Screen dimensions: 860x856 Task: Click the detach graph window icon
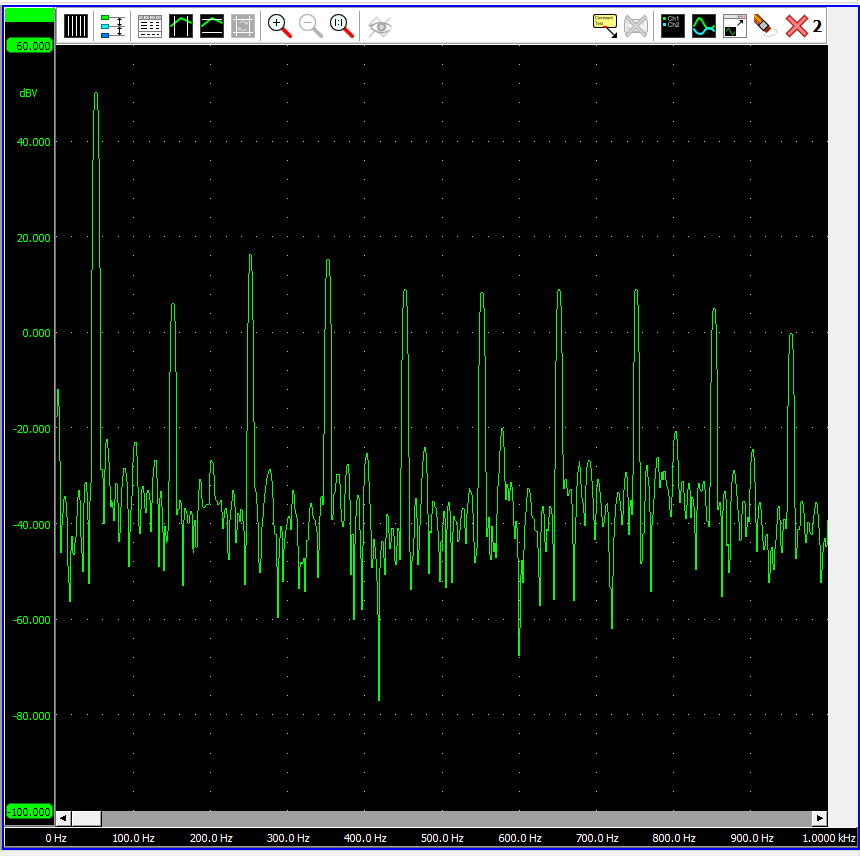[735, 26]
